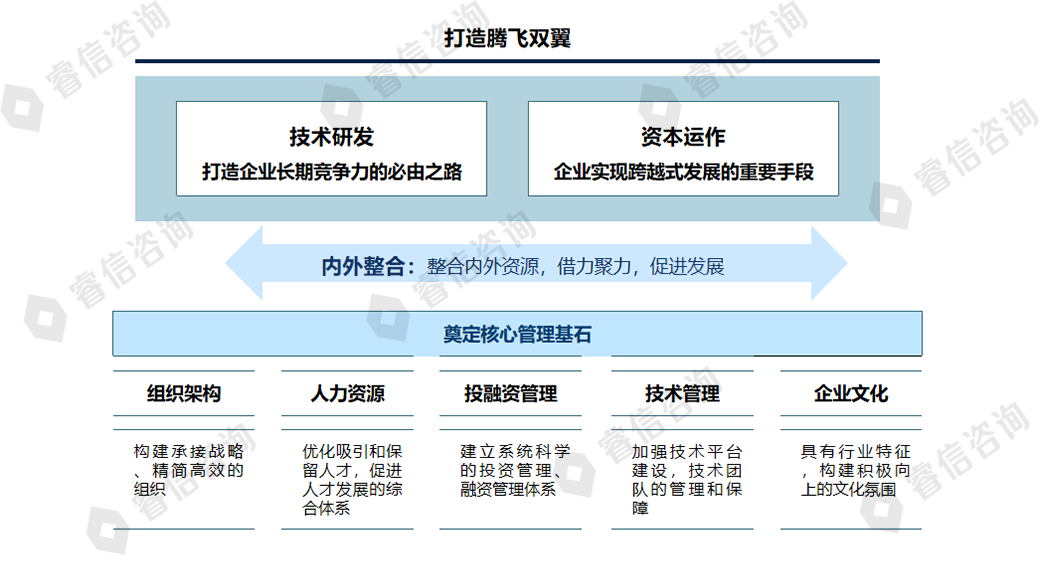1040x565 pixels.
Task: Select the 内外整合 label in the arrow
Action: [366, 266]
